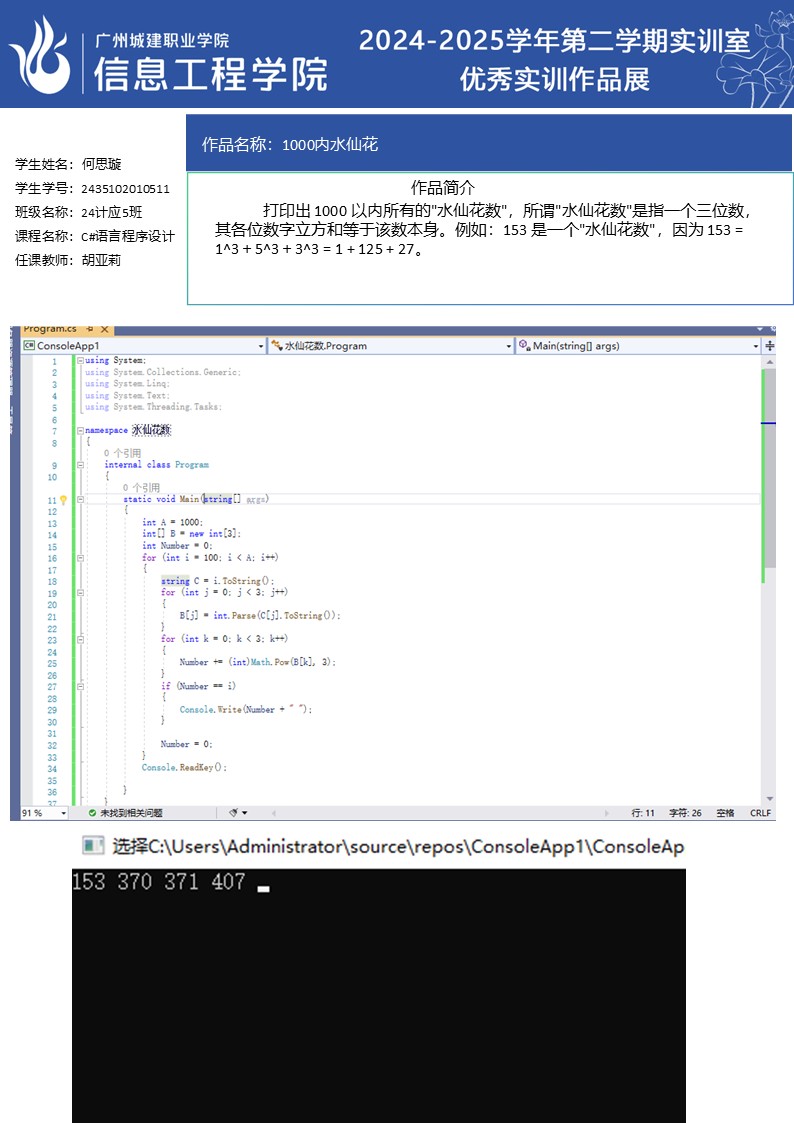Collapse the static void Main method
This screenshot has height=1123, width=794.
coord(80,499)
